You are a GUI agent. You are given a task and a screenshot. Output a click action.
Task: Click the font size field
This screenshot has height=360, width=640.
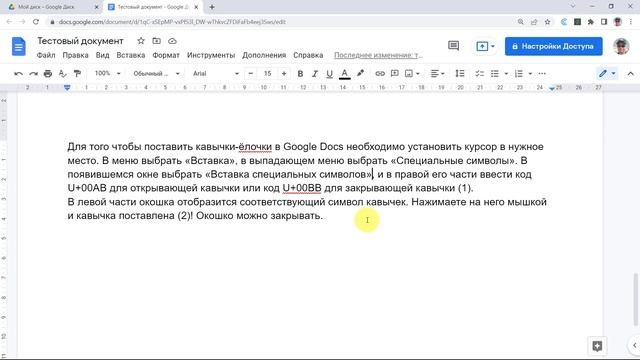[267, 73]
